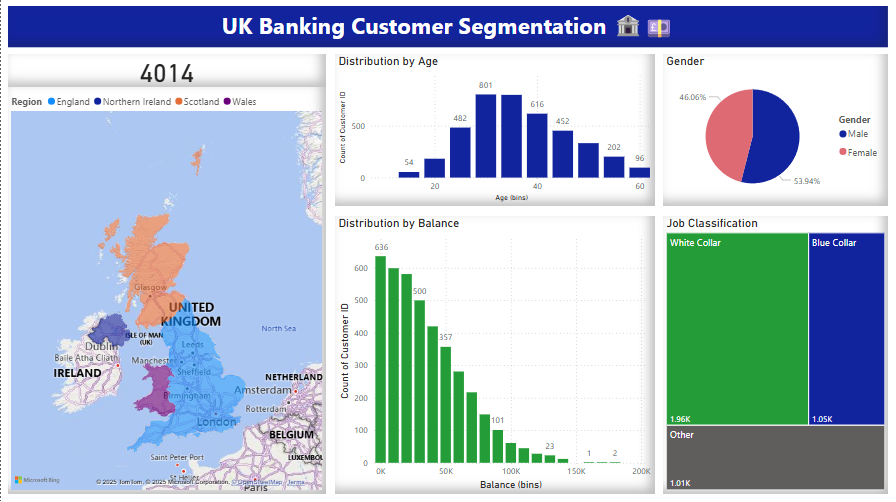Click the bank building icon in the title
The image size is (896, 502).
[x=628, y=26]
